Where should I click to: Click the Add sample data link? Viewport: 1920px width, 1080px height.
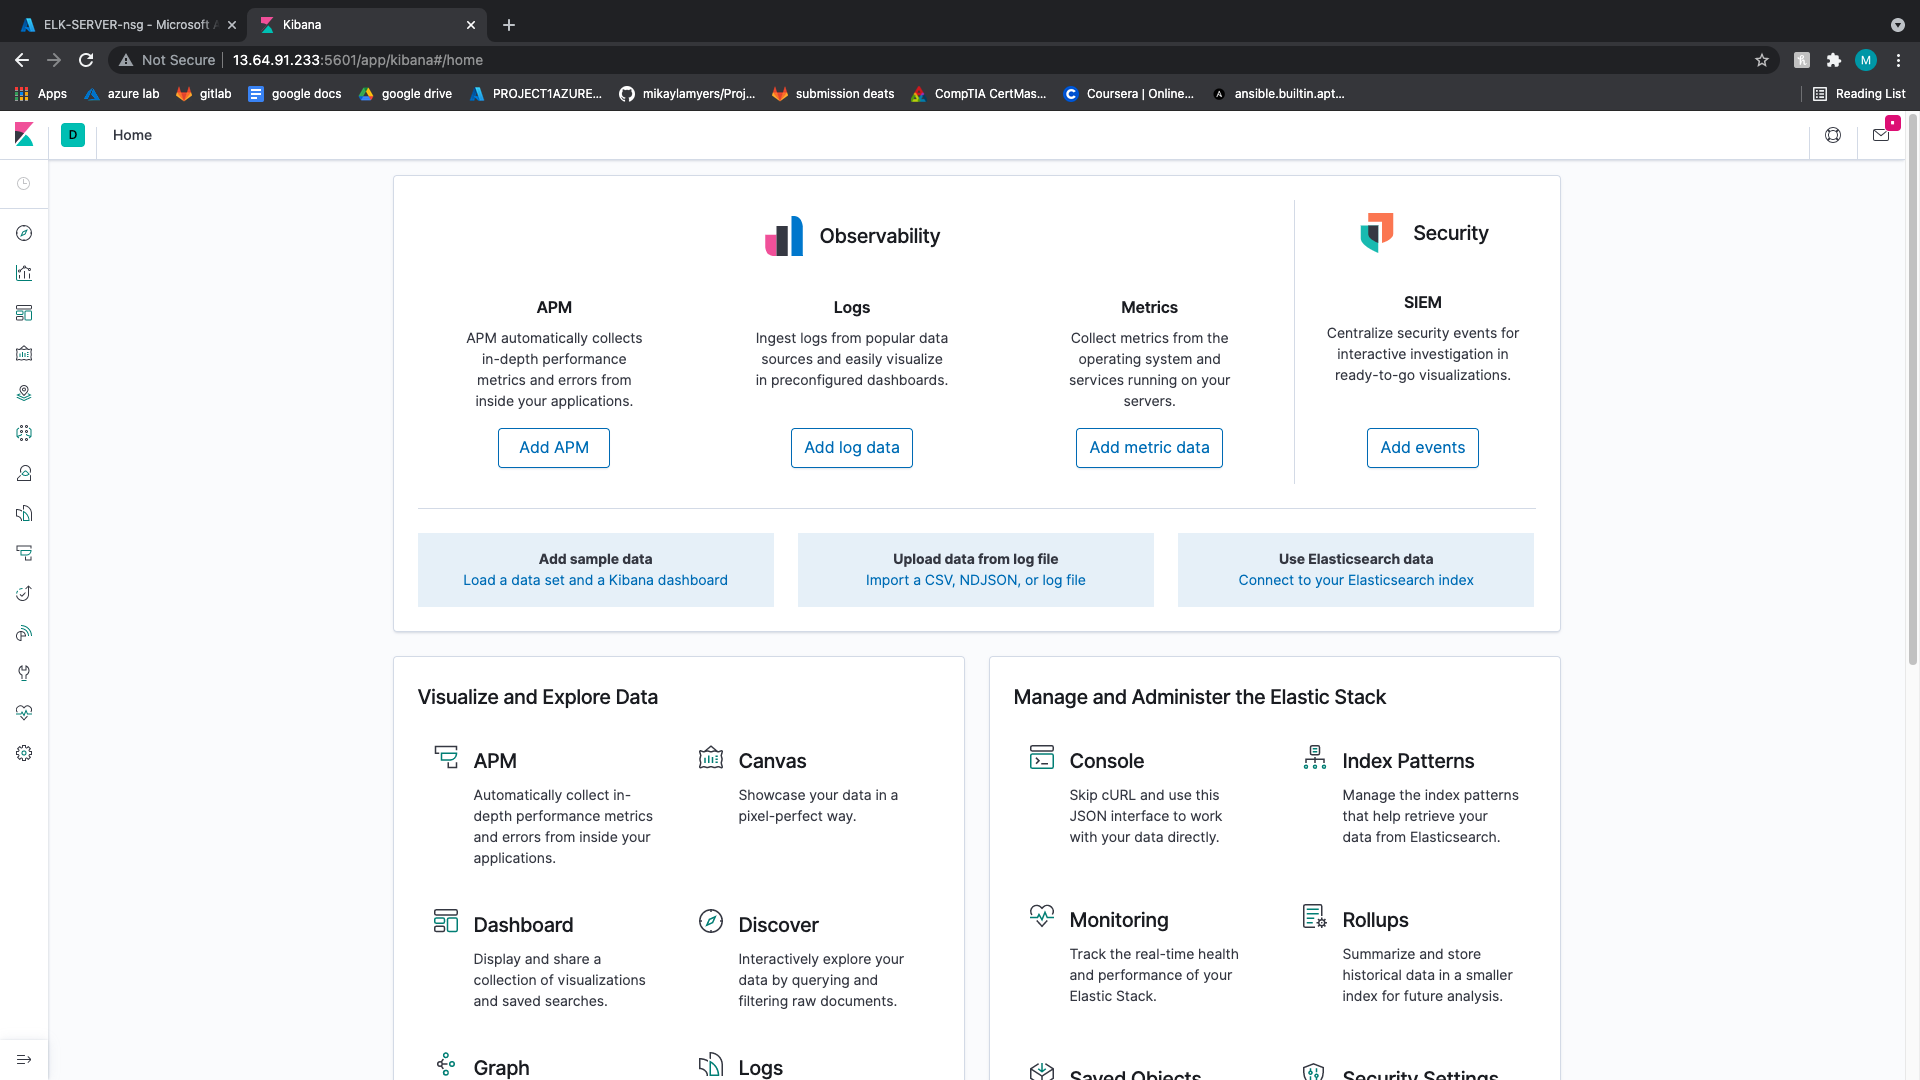tap(595, 580)
